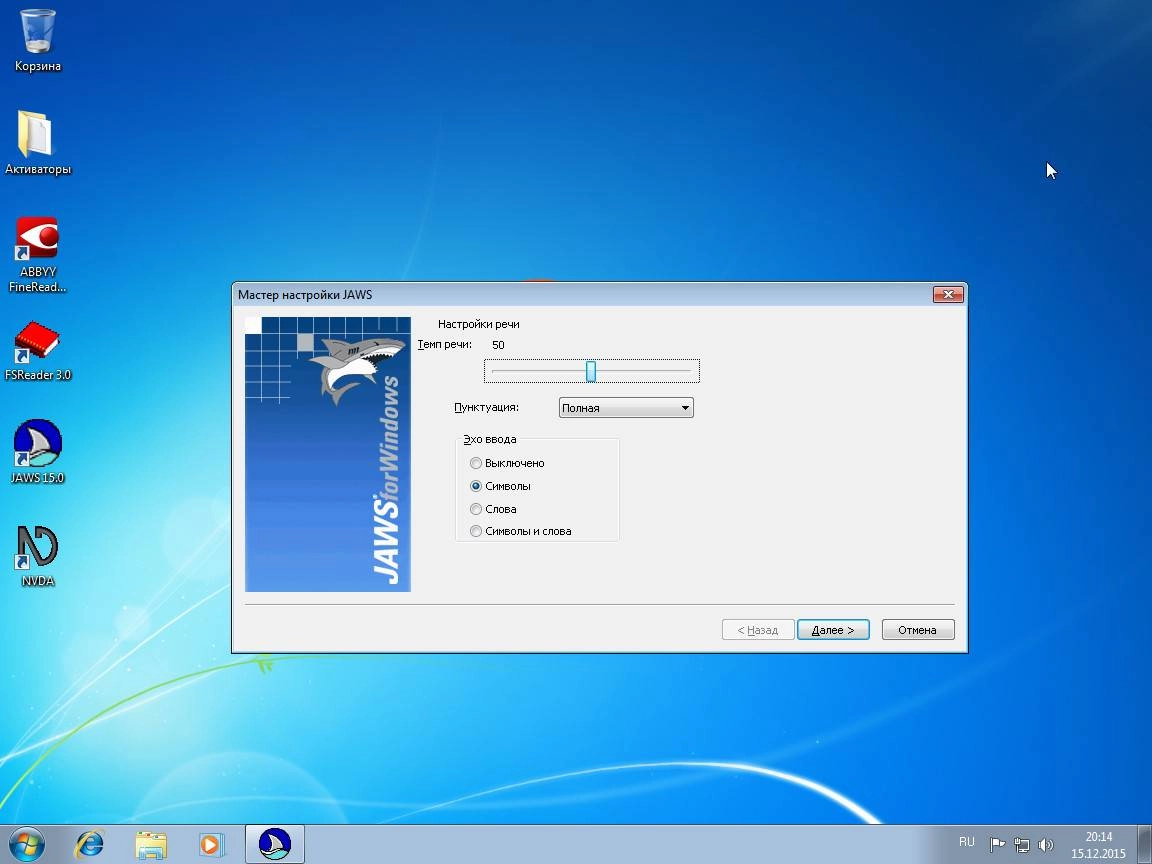Click the RU language indicator

[966, 842]
